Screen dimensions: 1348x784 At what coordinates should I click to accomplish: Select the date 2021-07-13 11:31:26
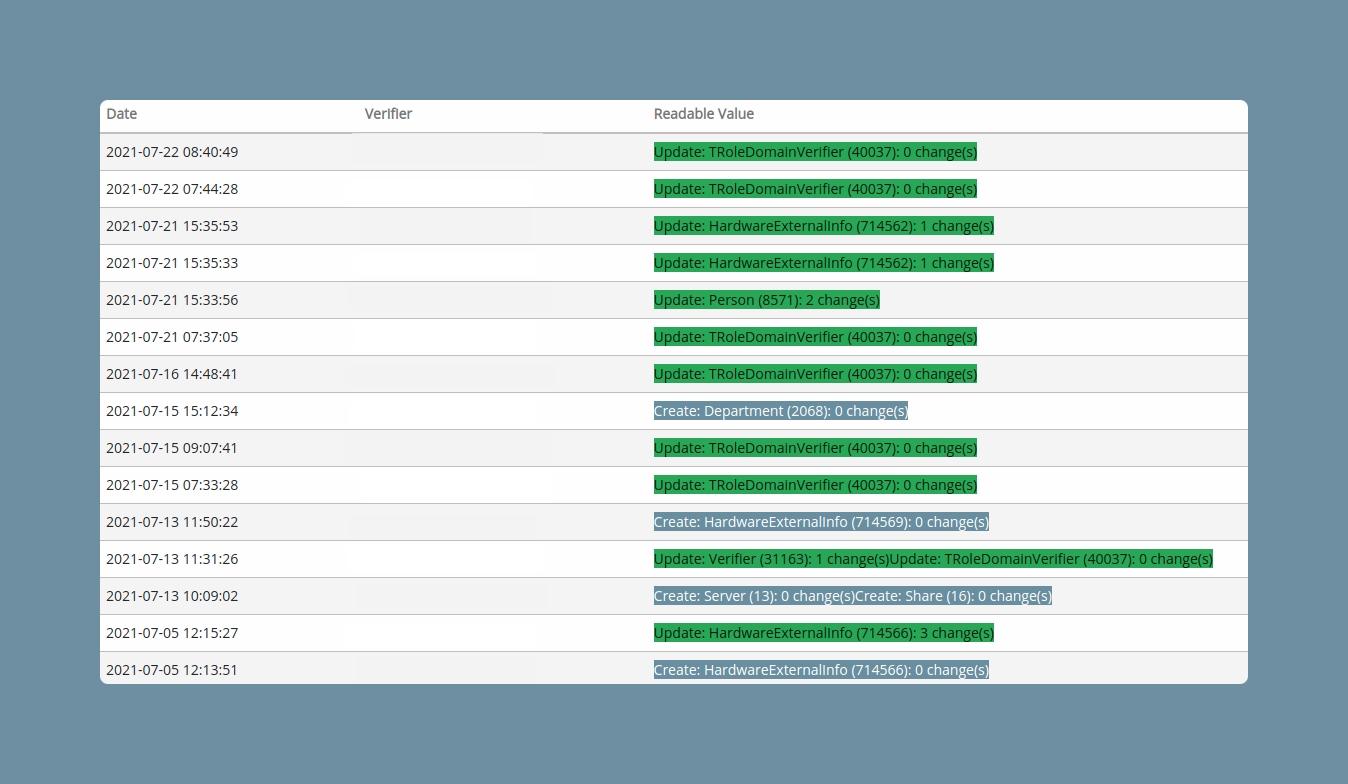(x=172, y=559)
